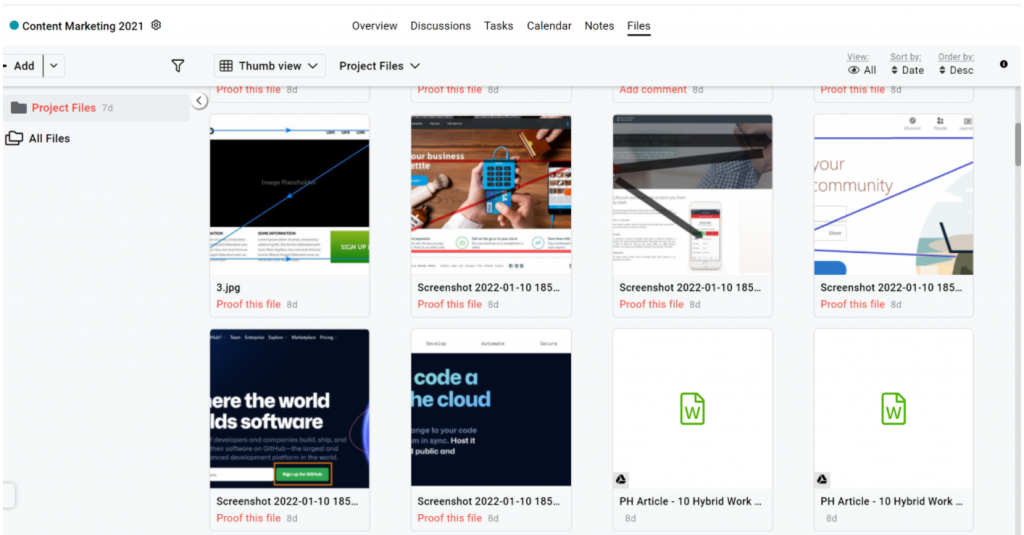Click Word icon on second PH Article
The image size is (1024, 535).
893,409
